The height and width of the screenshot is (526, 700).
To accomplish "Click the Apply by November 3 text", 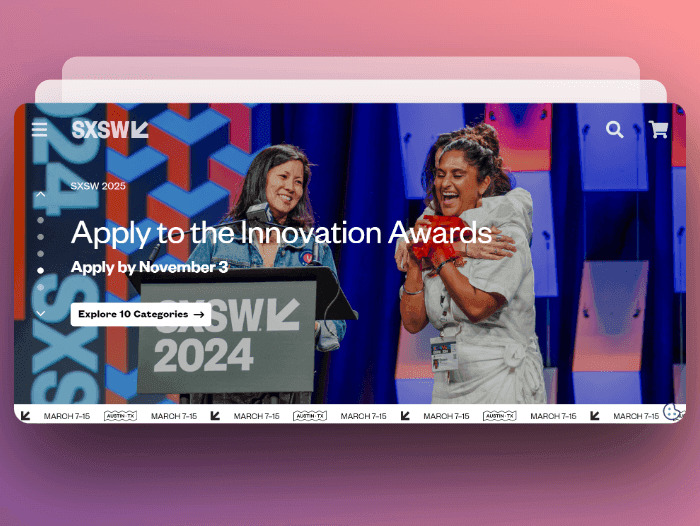I will click(x=150, y=267).
